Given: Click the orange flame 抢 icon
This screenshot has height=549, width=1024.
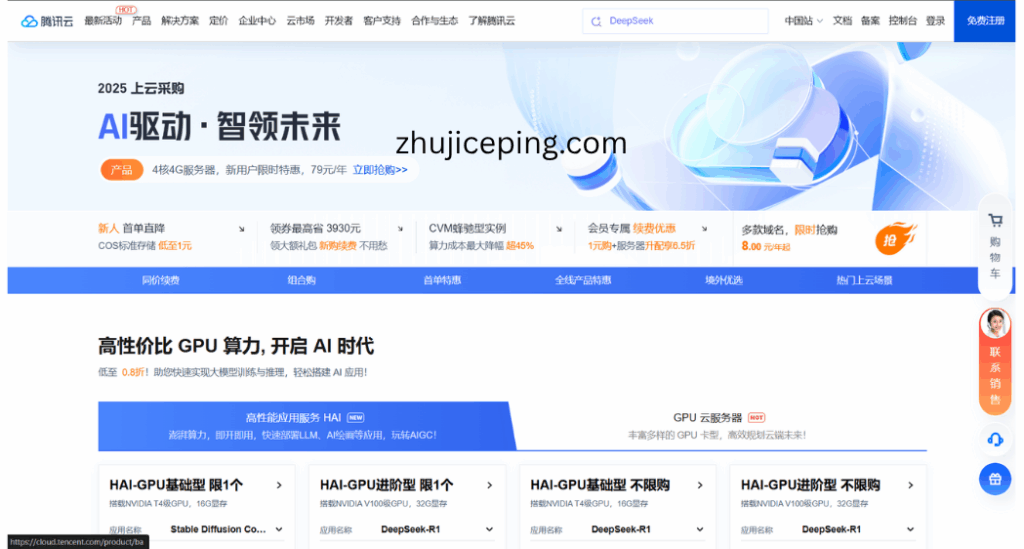Looking at the screenshot, I should tap(895, 238).
